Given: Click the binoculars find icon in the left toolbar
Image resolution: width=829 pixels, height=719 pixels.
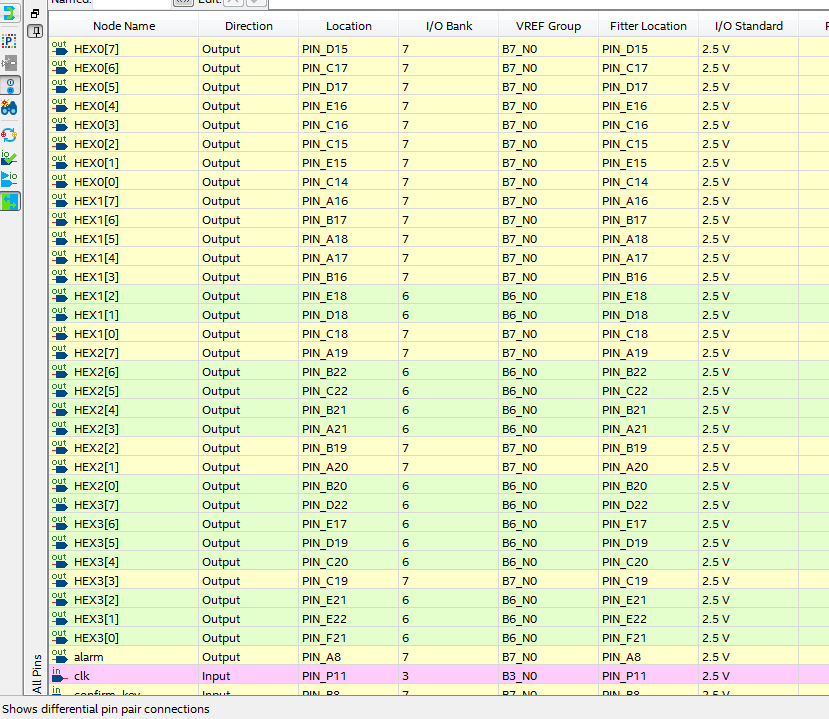Looking at the screenshot, I should (x=10, y=107).
